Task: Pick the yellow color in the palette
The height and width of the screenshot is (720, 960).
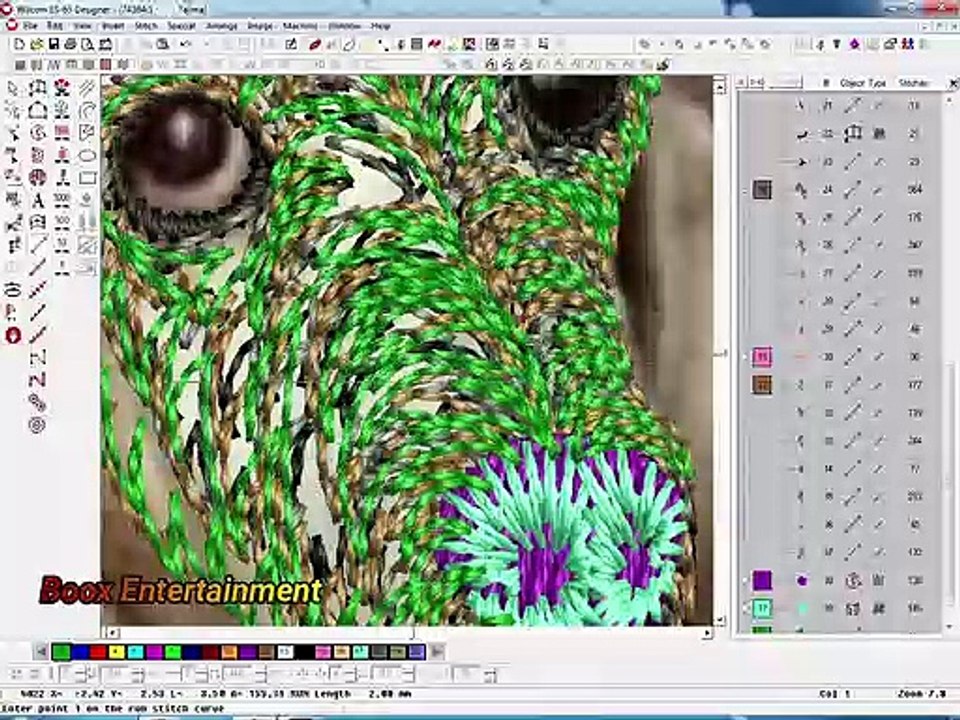Action: pos(116,652)
